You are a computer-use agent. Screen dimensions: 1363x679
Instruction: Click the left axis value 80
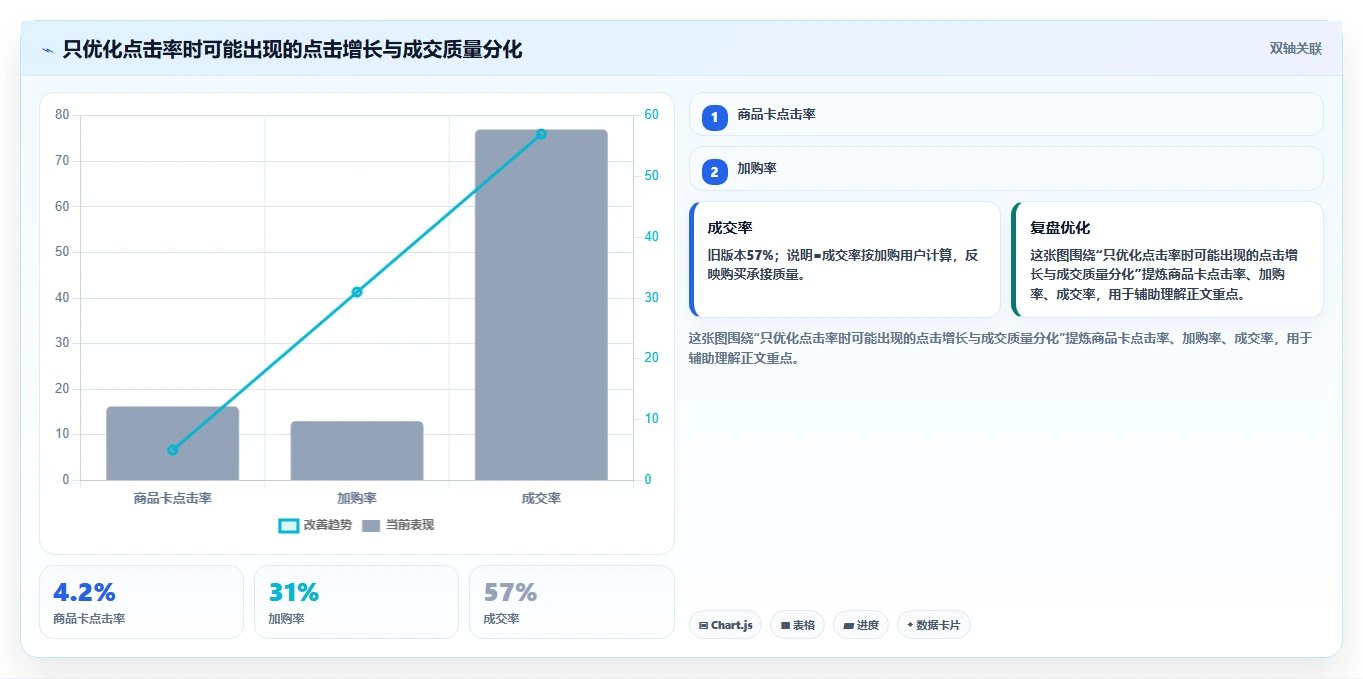[x=62, y=115]
